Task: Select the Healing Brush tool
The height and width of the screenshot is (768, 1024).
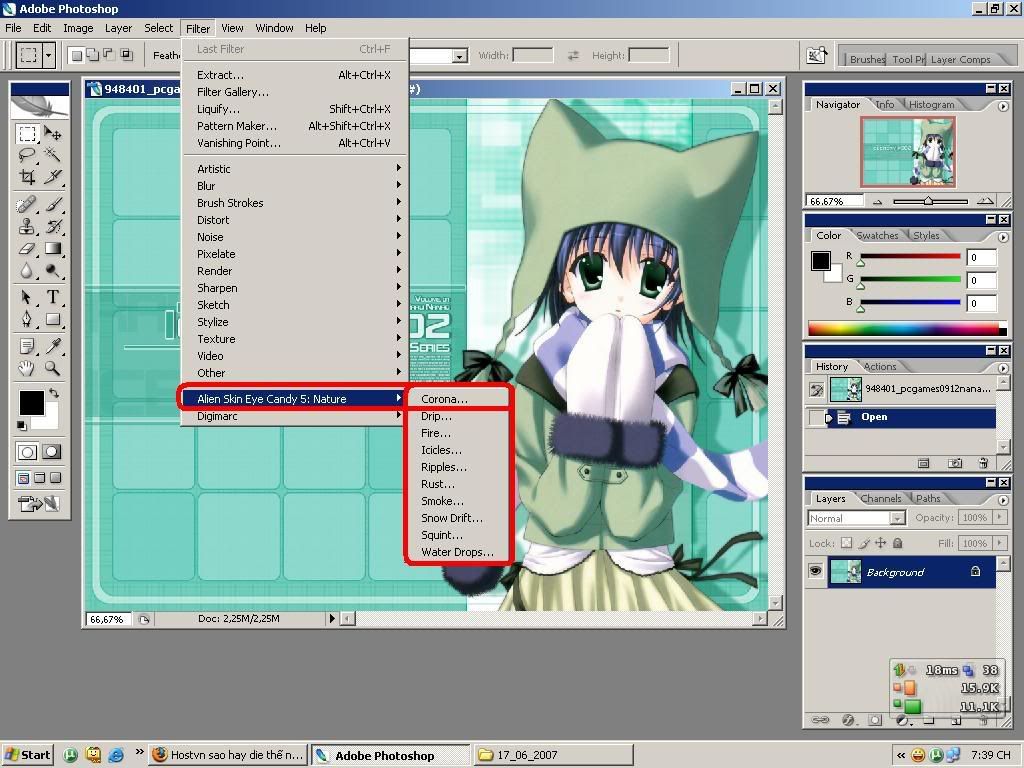Action: pos(27,205)
